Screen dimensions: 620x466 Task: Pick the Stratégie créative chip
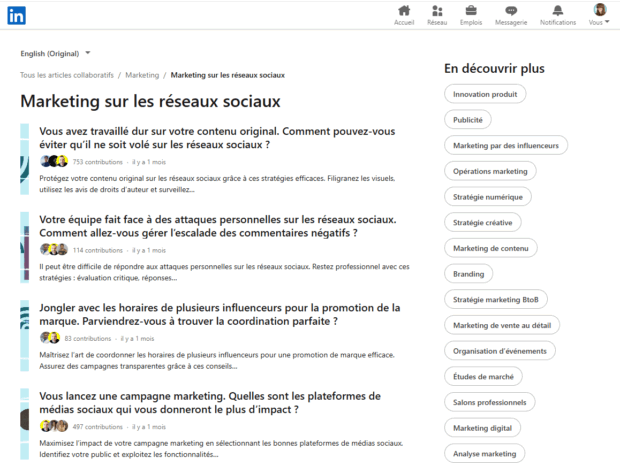[x=483, y=223]
